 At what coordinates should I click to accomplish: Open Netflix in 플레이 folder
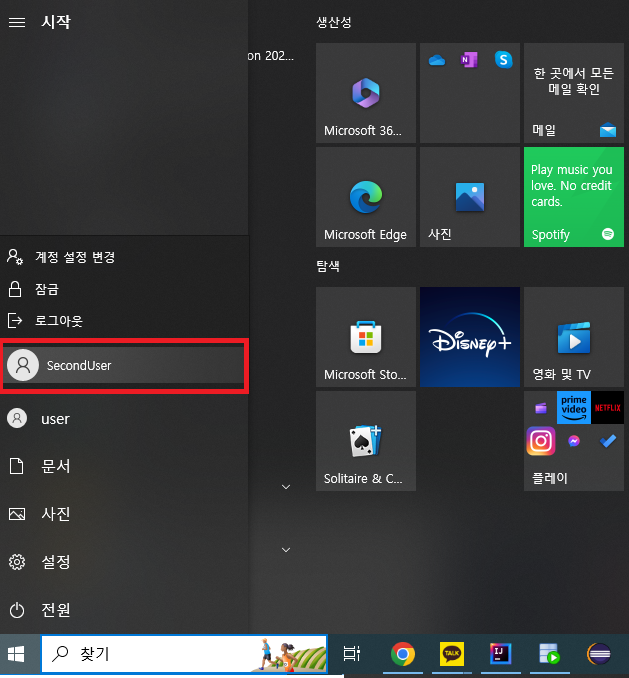pos(607,408)
